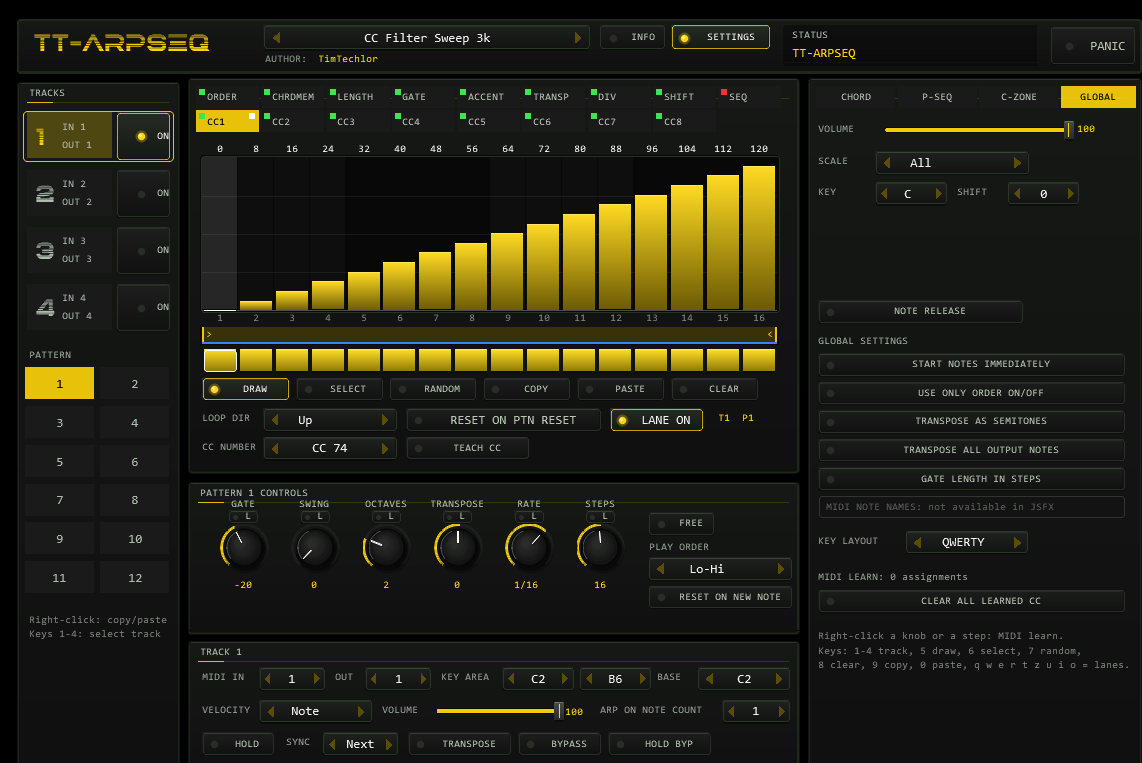This screenshot has width=1142, height=763.
Task: Click the next preset arrow in header
Action: click(578, 37)
